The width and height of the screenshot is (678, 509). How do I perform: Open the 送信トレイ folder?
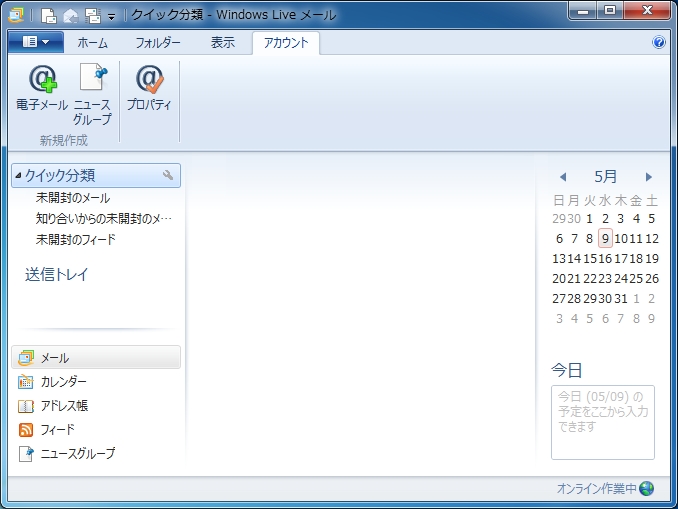[56, 274]
